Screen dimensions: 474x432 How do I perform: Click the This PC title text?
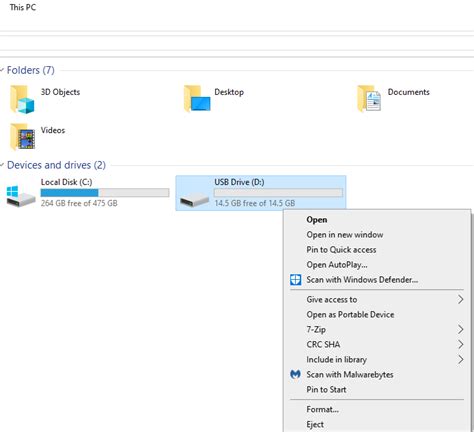(x=23, y=7)
